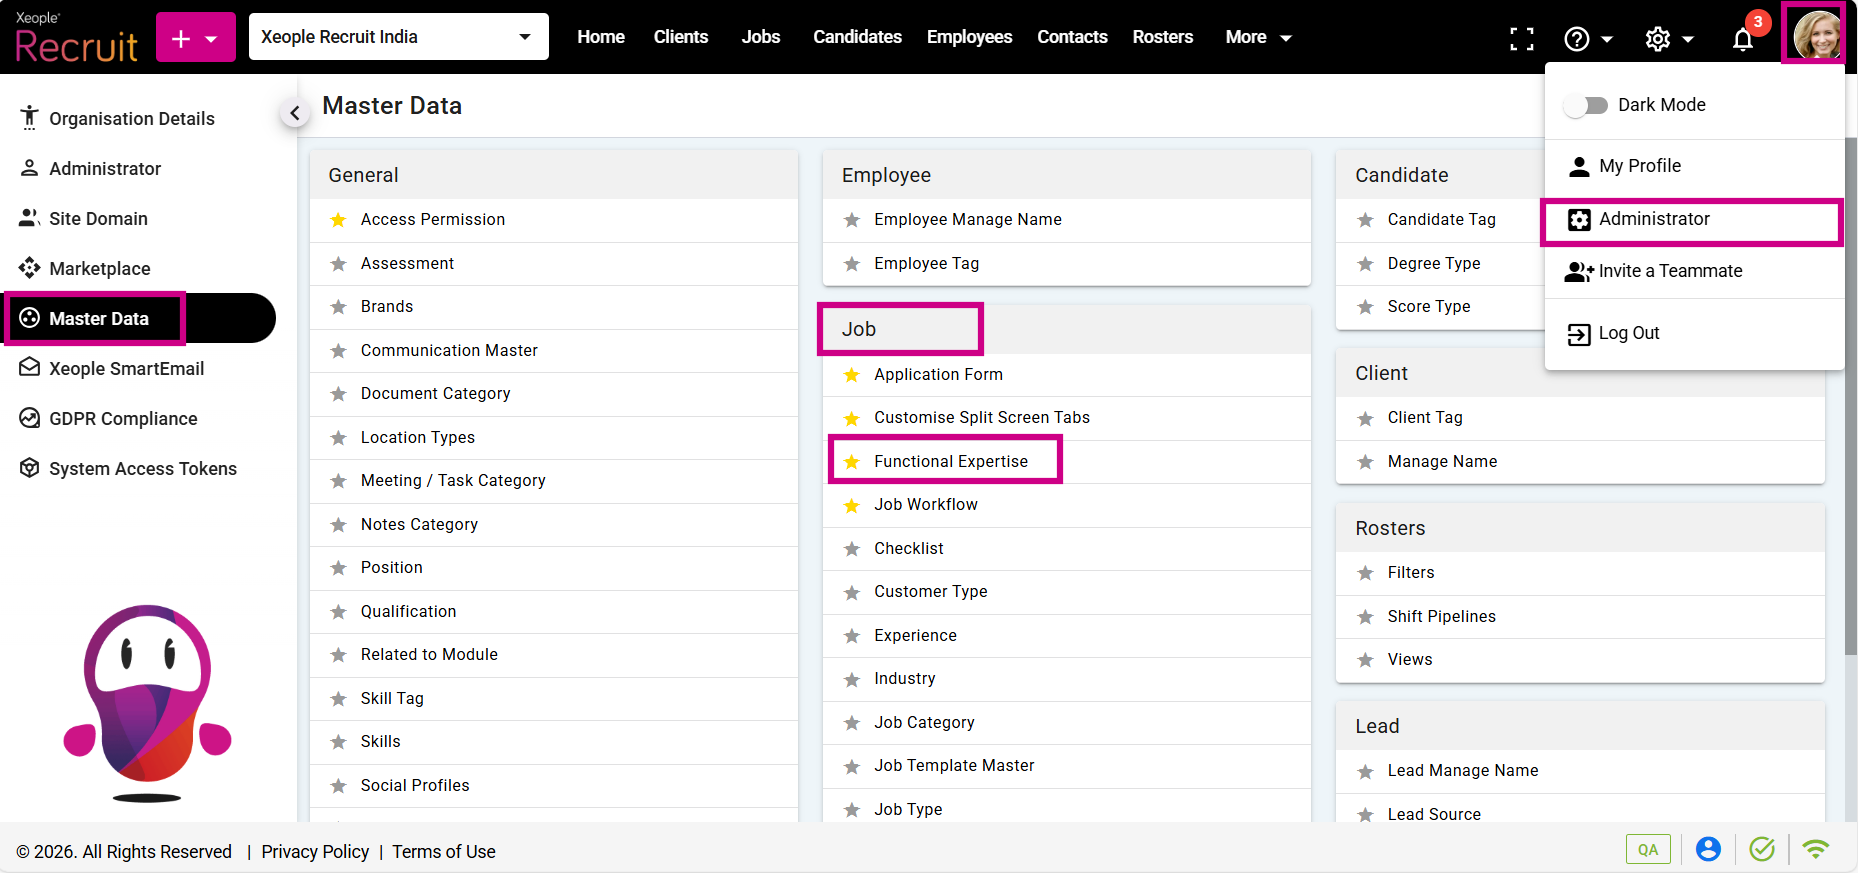Viewport: 1858px width, 873px height.
Task: Click the green checkmark status icon
Action: click(x=1762, y=849)
